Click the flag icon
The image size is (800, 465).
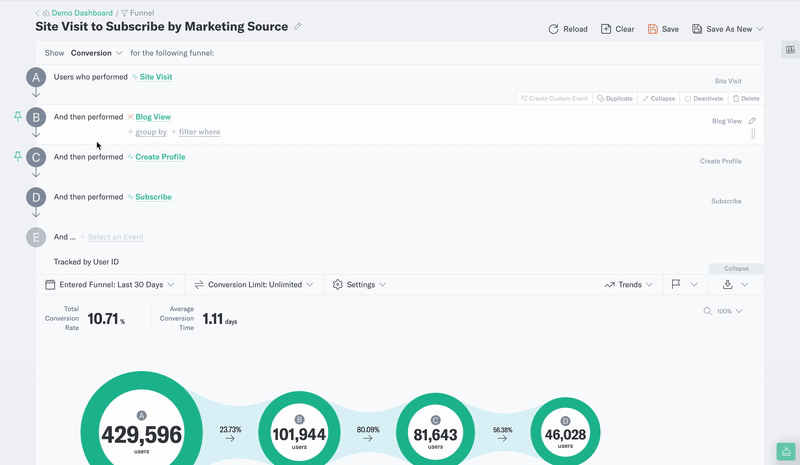click(676, 284)
